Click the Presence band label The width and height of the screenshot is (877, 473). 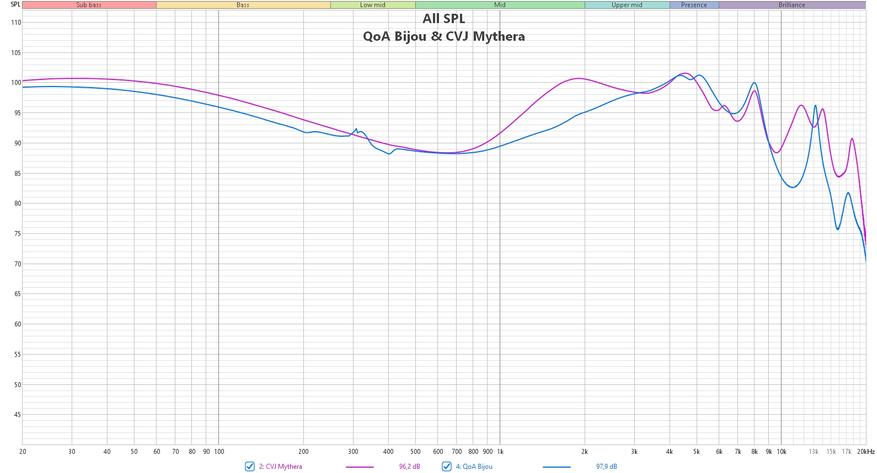pos(694,5)
